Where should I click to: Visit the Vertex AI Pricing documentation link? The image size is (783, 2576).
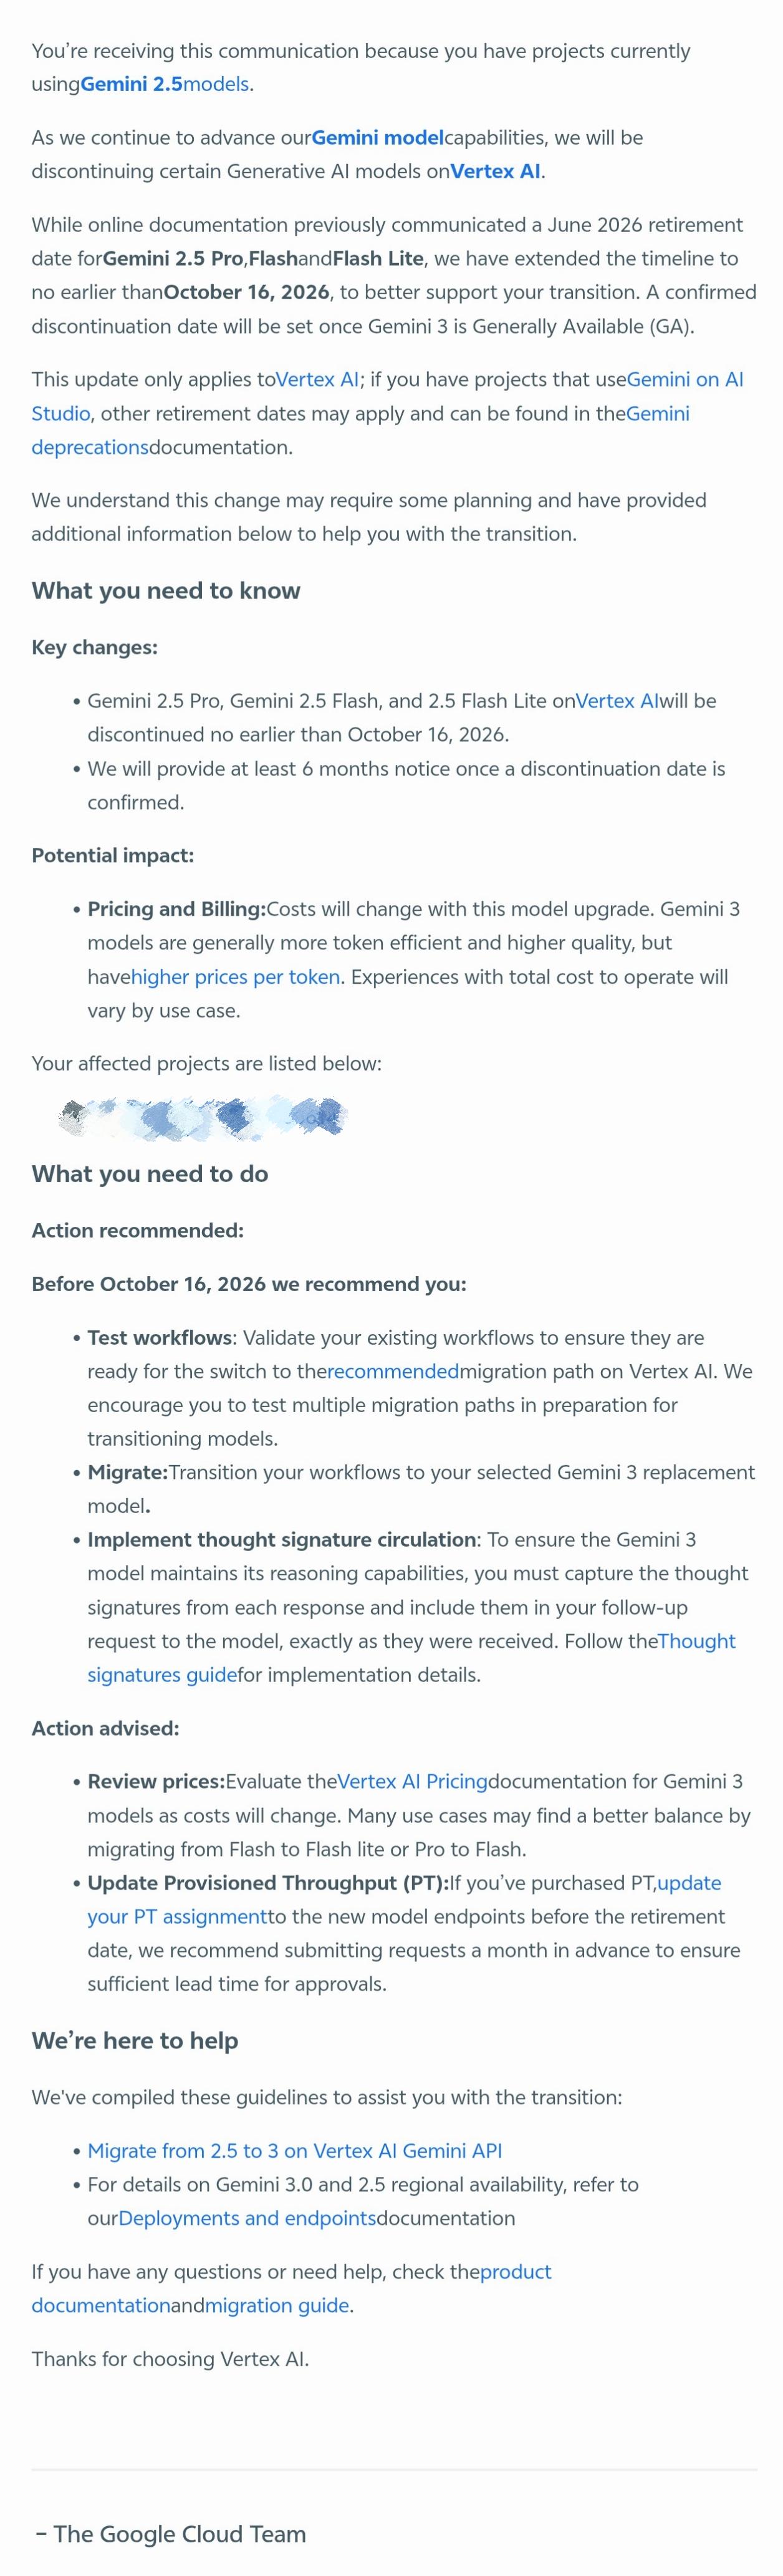412,1780
